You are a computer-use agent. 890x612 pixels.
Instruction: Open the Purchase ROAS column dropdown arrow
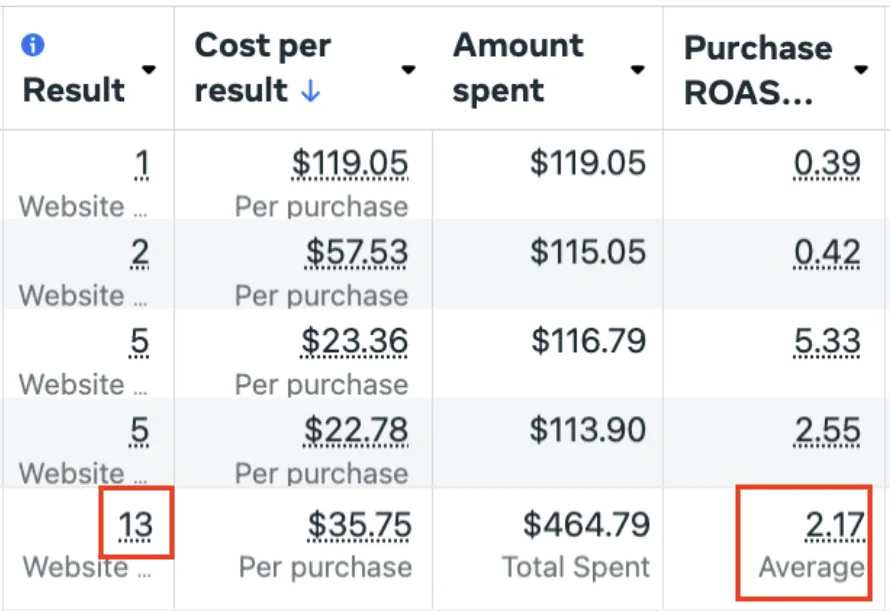(x=861, y=70)
